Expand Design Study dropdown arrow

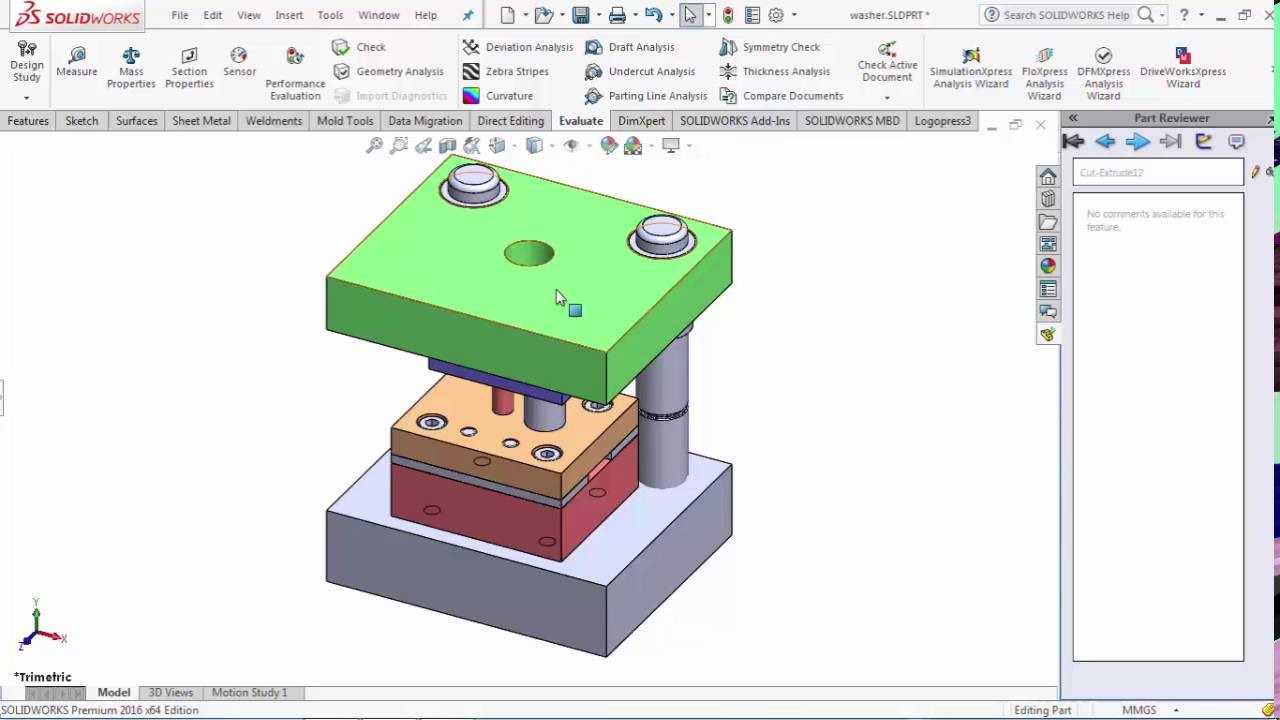27,98
